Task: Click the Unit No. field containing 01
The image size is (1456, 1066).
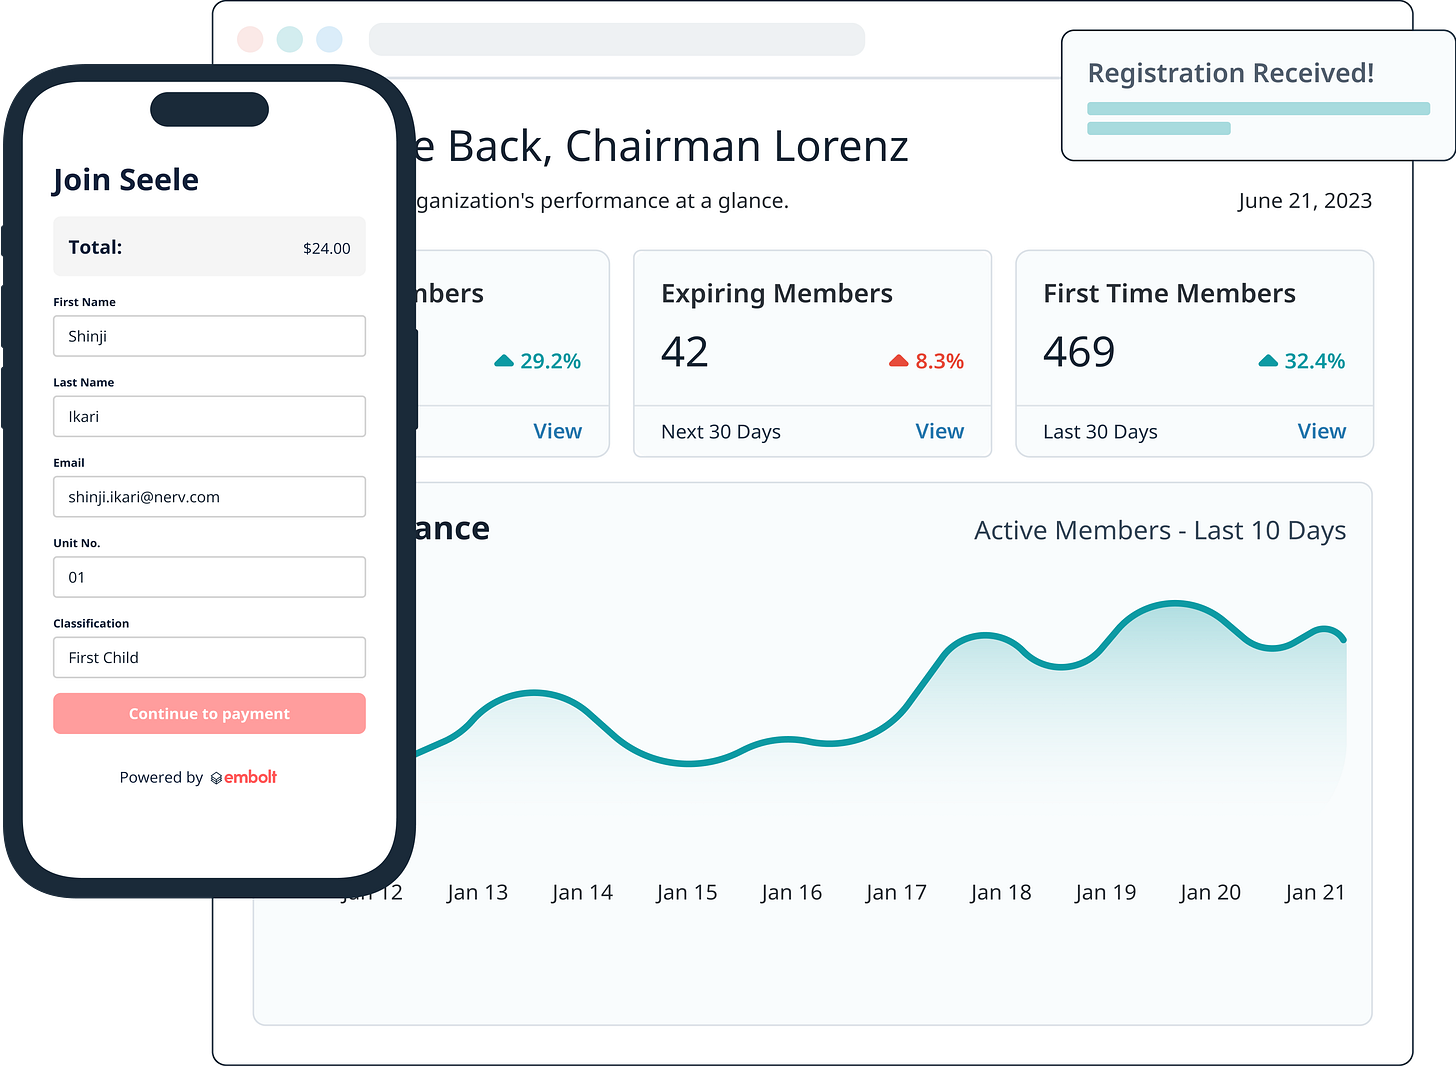Action: coord(209,577)
